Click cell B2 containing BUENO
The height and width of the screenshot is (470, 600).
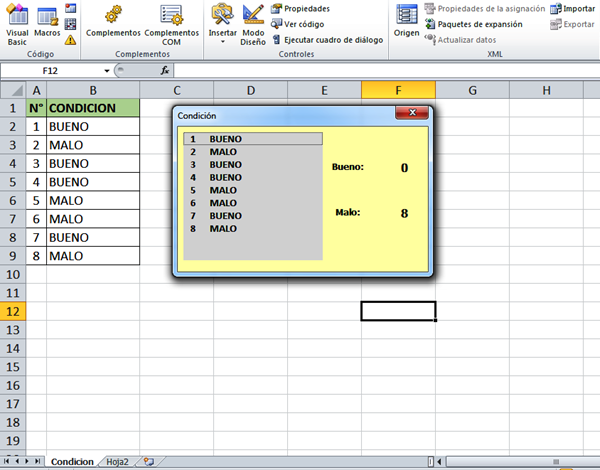coord(93,127)
